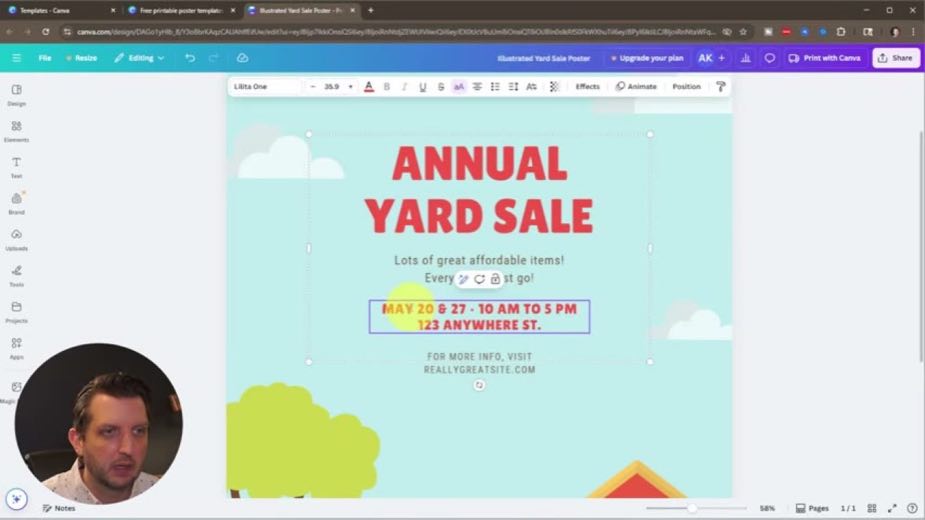Screen dimensions: 925x520
Task: Edit the font size value 35.9
Action: pos(332,87)
